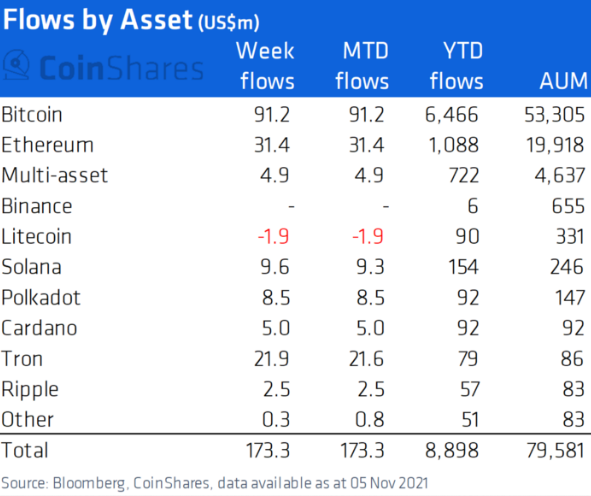
Task: Click the Cardano row label
Action: (39, 328)
